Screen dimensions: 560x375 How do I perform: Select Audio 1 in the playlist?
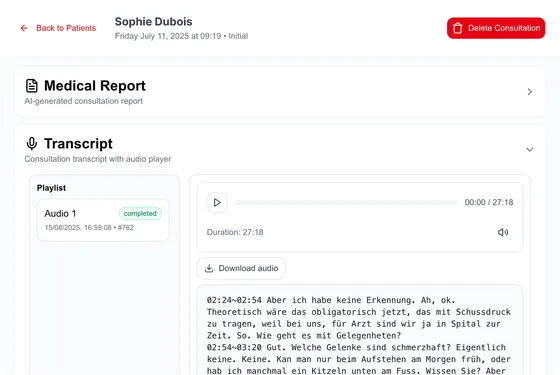tap(103, 220)
